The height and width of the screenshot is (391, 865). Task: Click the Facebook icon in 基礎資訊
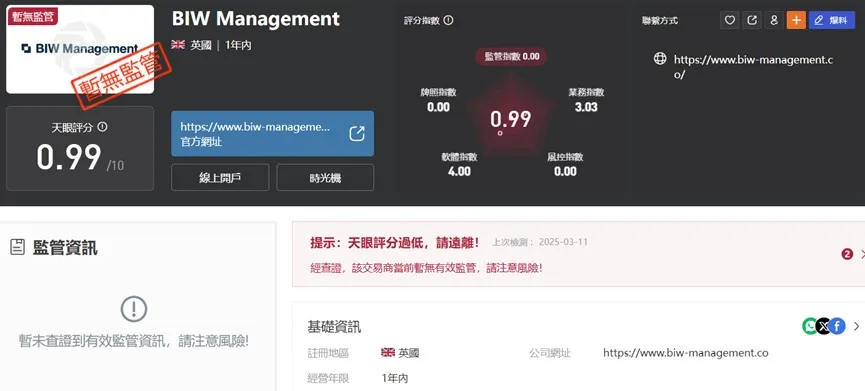point(837,326)
